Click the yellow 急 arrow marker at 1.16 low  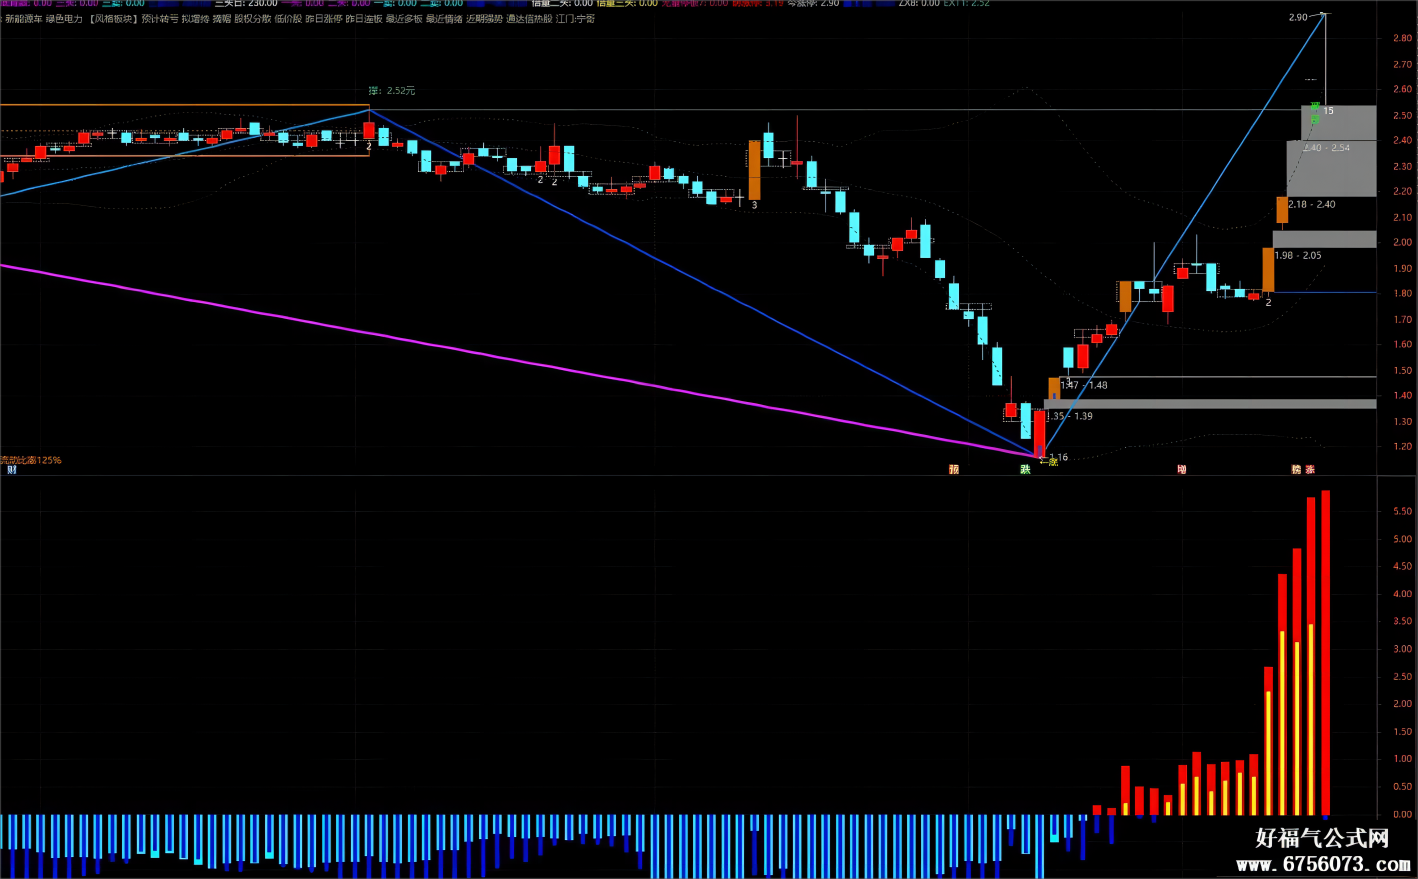1049,462
